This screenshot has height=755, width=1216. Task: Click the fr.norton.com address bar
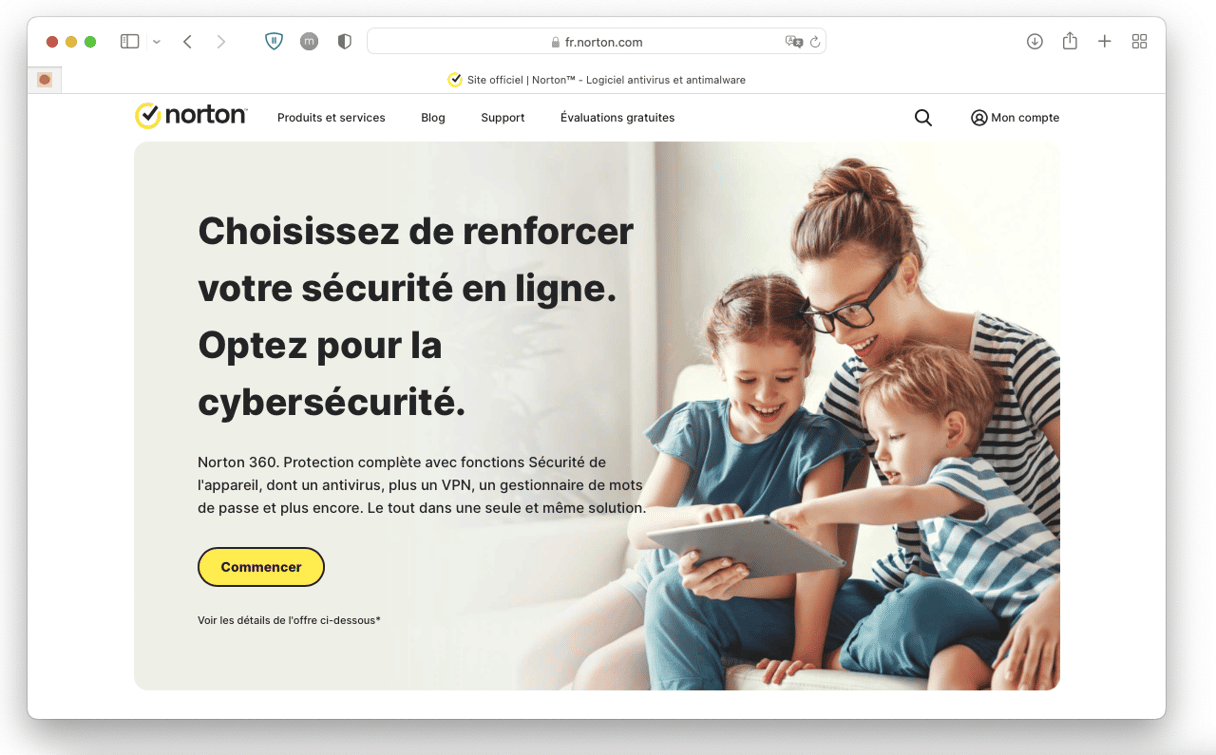(596, 42)
